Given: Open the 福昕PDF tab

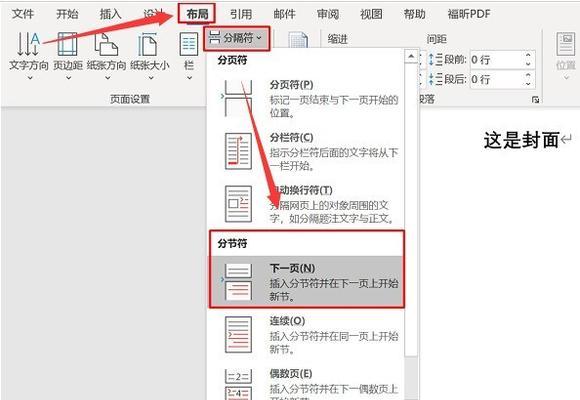Looking at the screenshot, I should [x=469, y=14].
